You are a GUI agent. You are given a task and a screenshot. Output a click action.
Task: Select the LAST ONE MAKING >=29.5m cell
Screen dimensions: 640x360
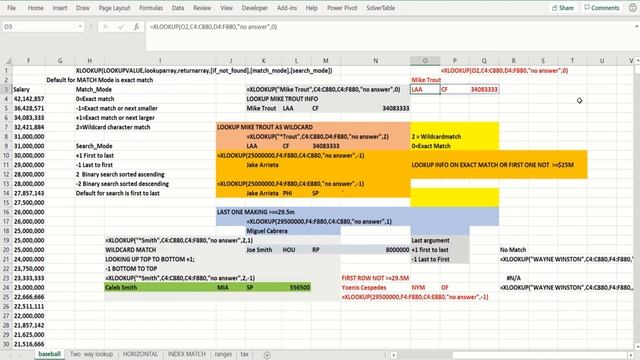[256, 212]
